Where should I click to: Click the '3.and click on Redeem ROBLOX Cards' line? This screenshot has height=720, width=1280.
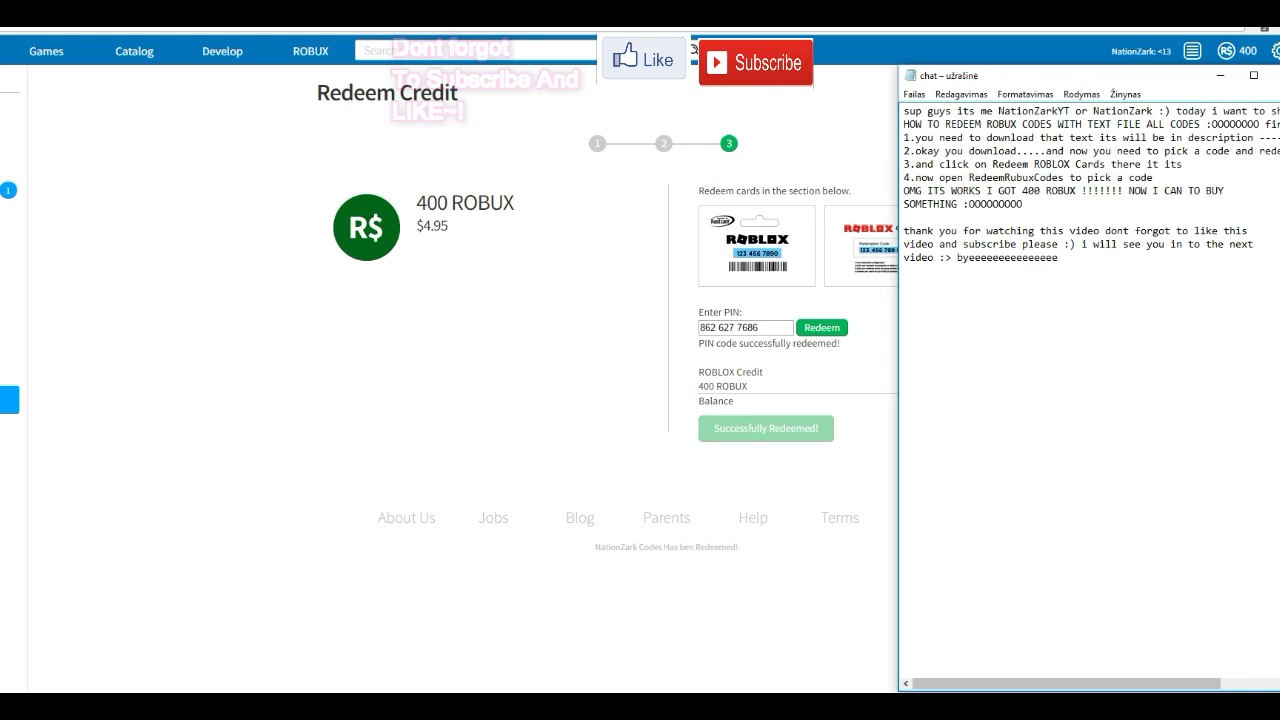[1042, 164]
